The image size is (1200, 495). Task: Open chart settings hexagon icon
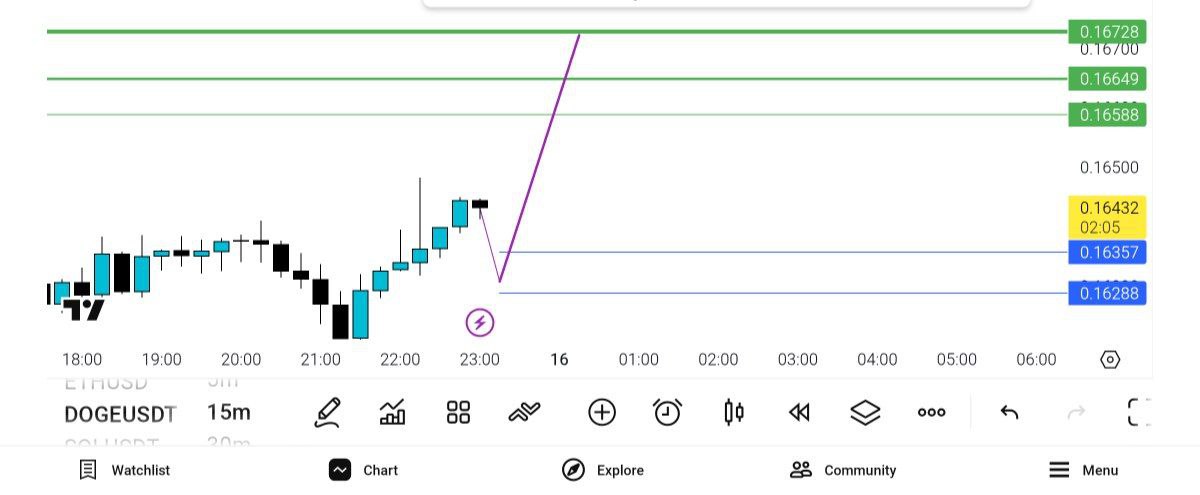coord(1109,360)
